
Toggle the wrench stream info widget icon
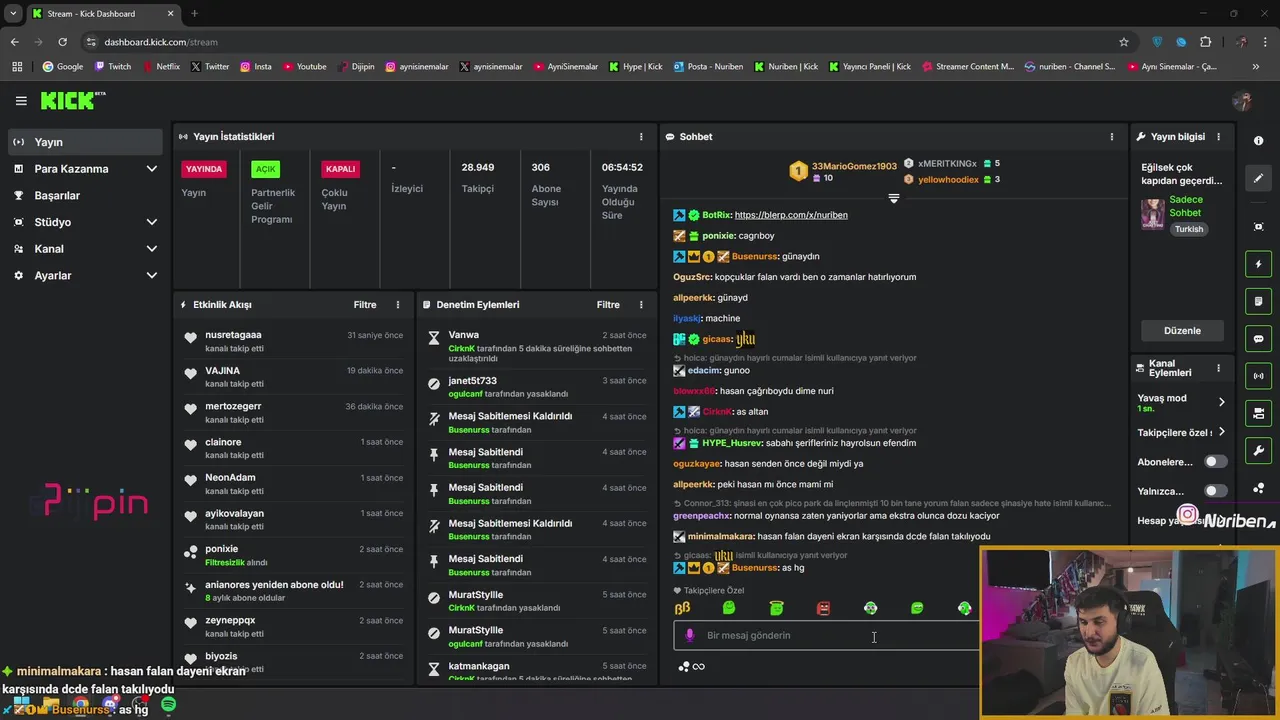point(1258,451)
